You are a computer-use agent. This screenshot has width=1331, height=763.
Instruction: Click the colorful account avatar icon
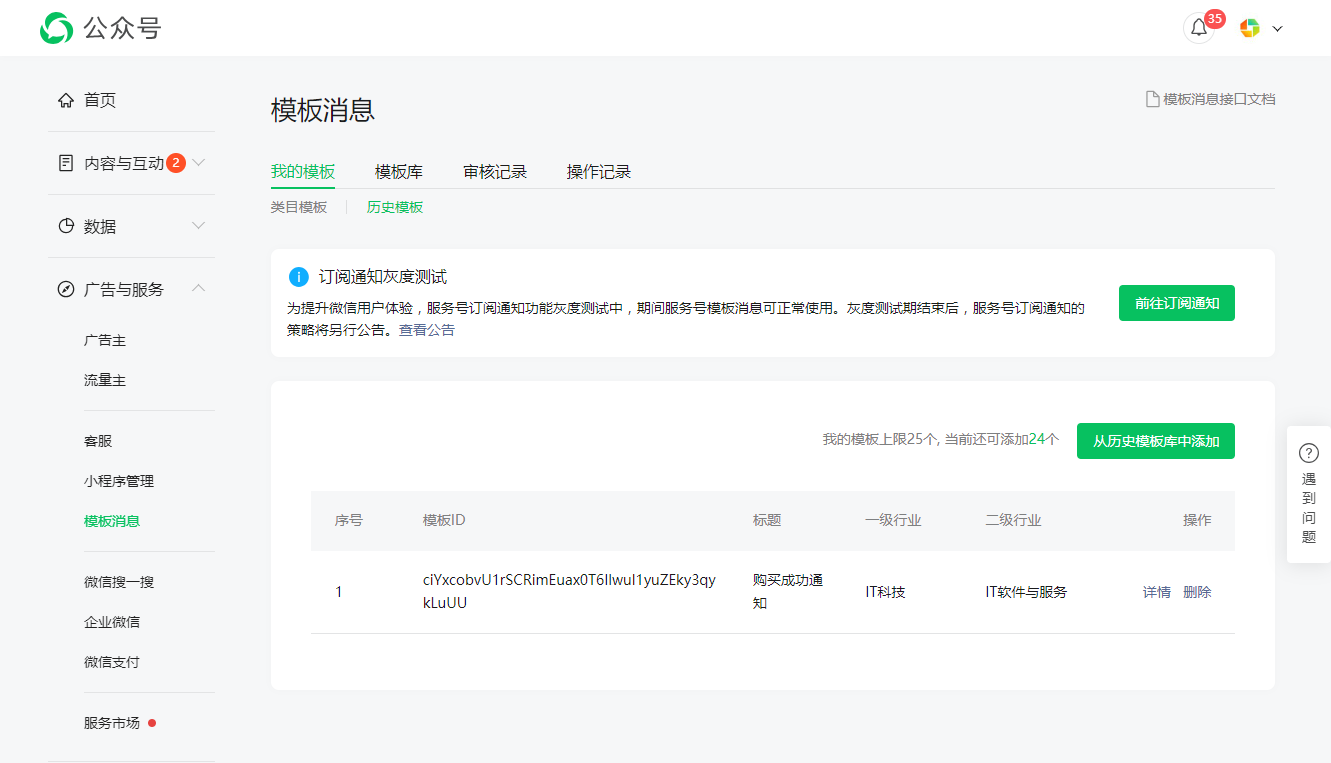coord(1249,28)
